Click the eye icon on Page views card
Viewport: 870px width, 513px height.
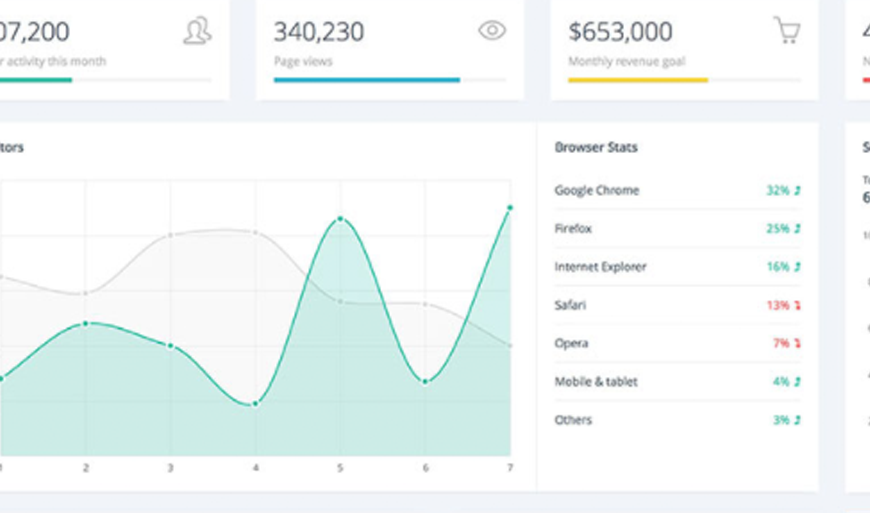(x=492, y=31)
